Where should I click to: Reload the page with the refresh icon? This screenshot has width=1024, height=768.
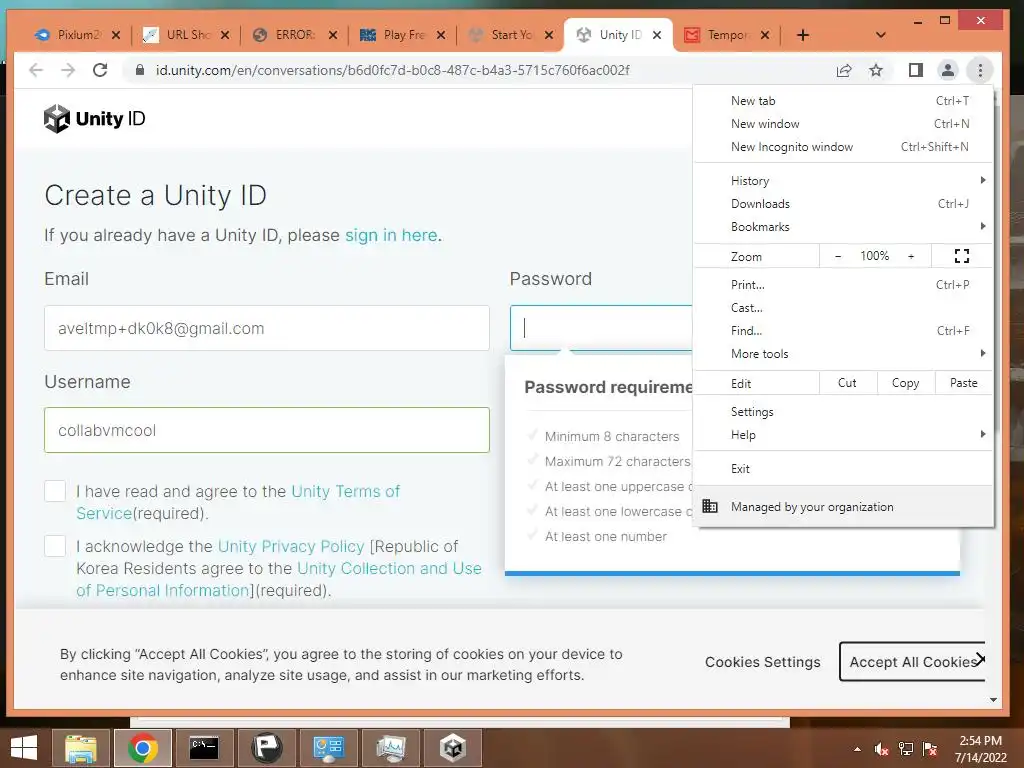[x=100, y=70]
